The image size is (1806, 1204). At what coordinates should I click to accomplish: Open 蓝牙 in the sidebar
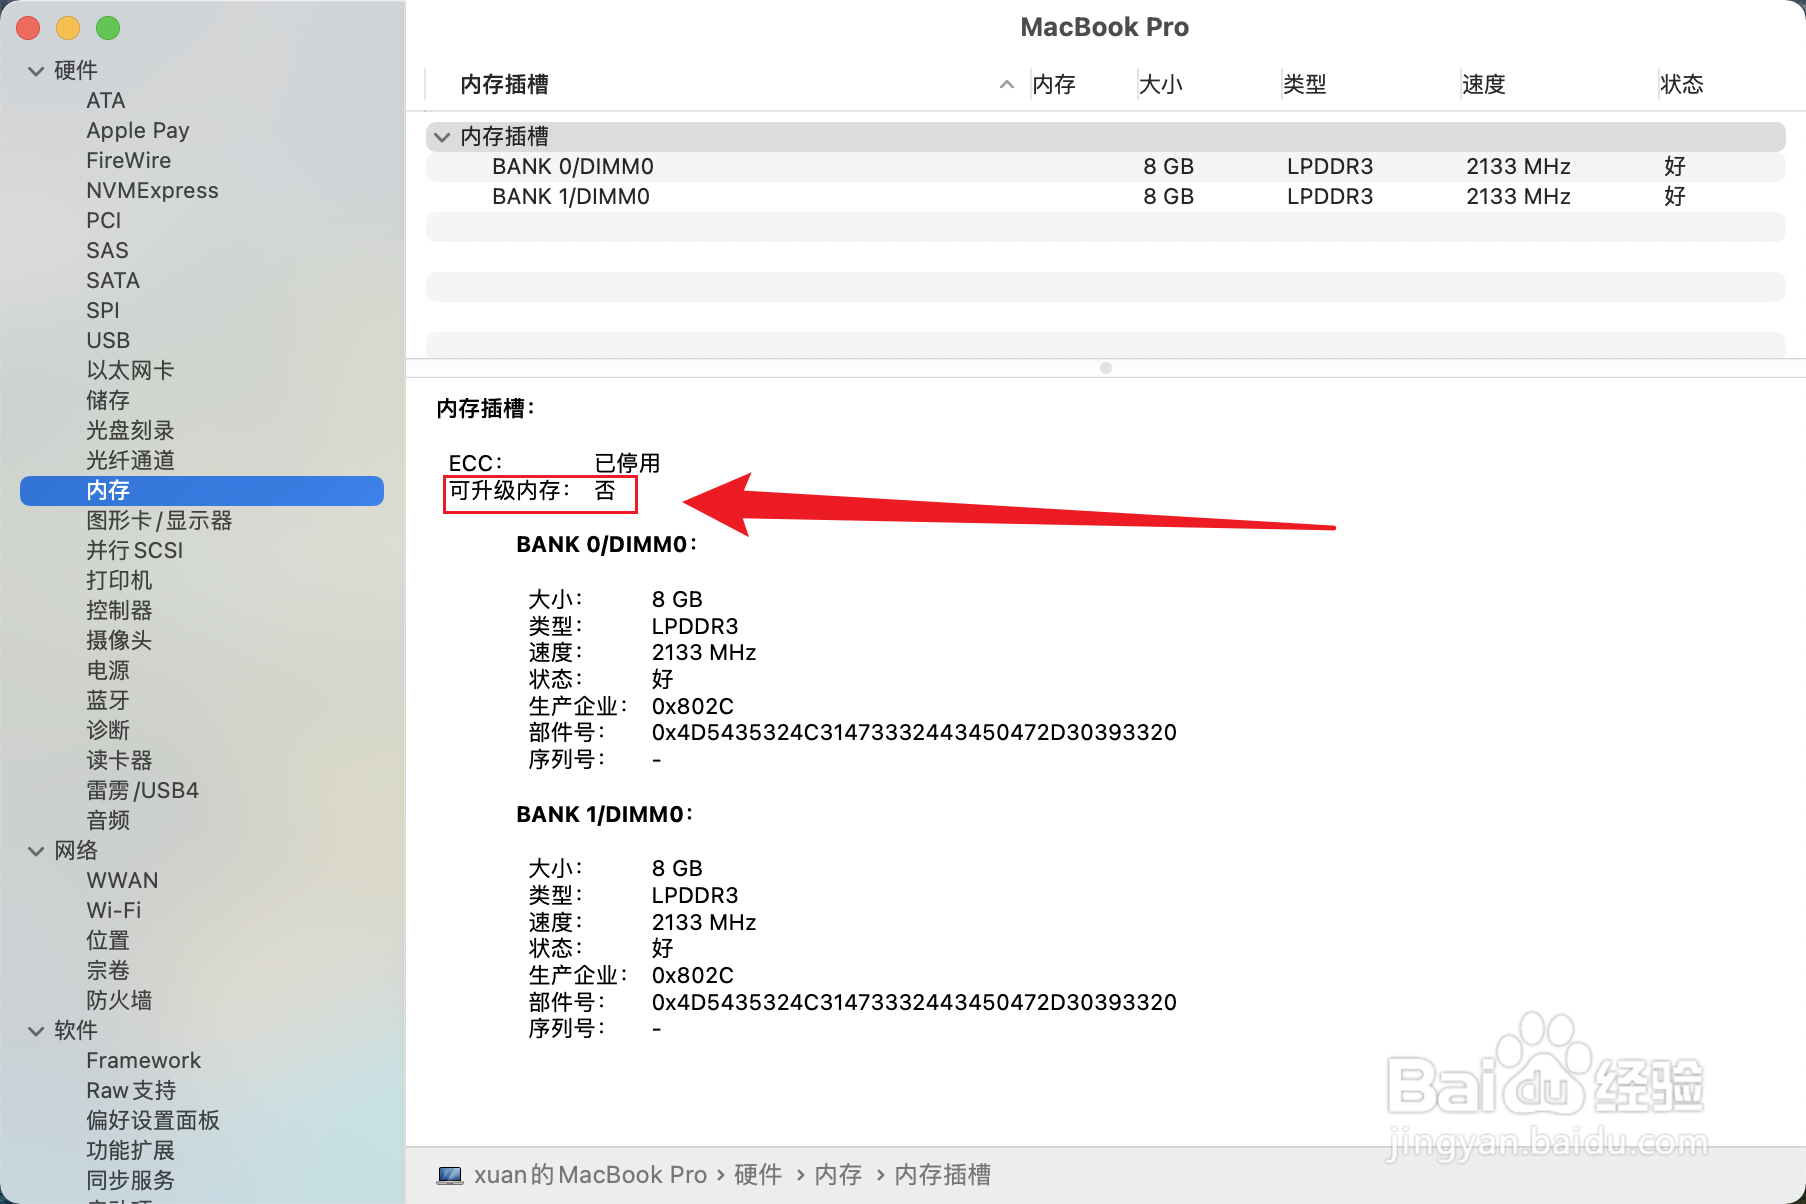[108, 701]
